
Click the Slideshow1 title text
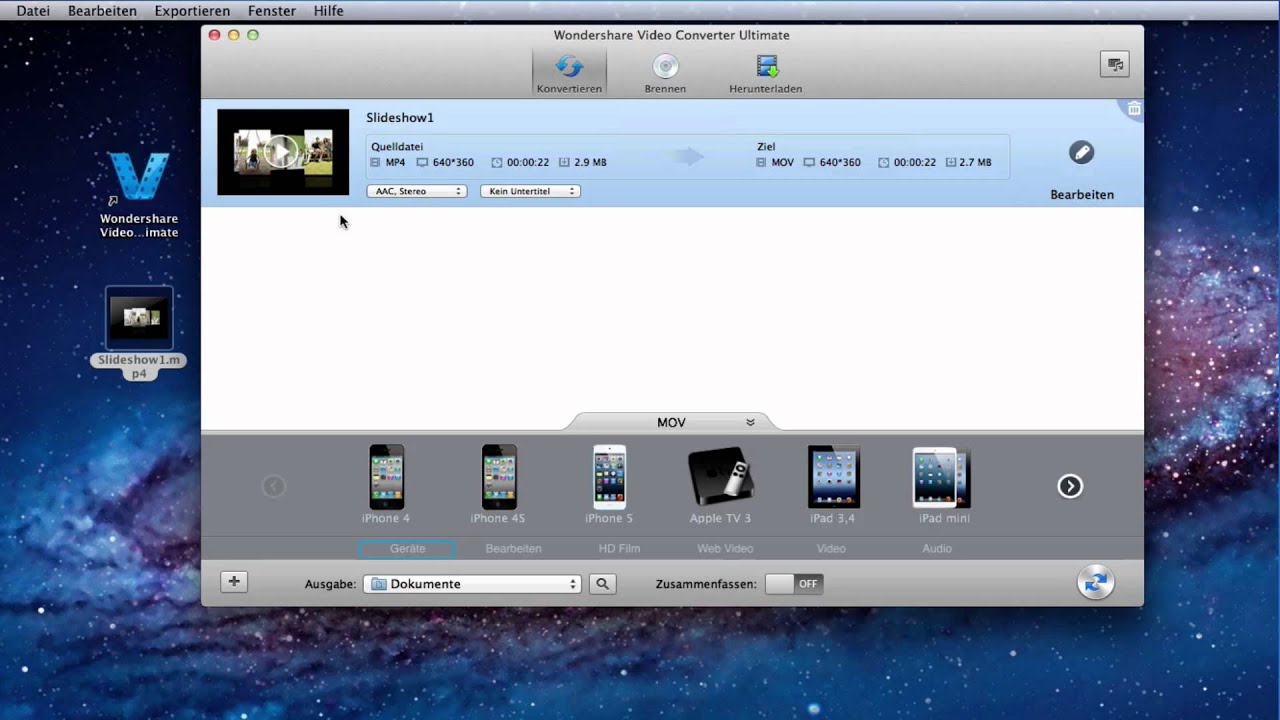400,118
